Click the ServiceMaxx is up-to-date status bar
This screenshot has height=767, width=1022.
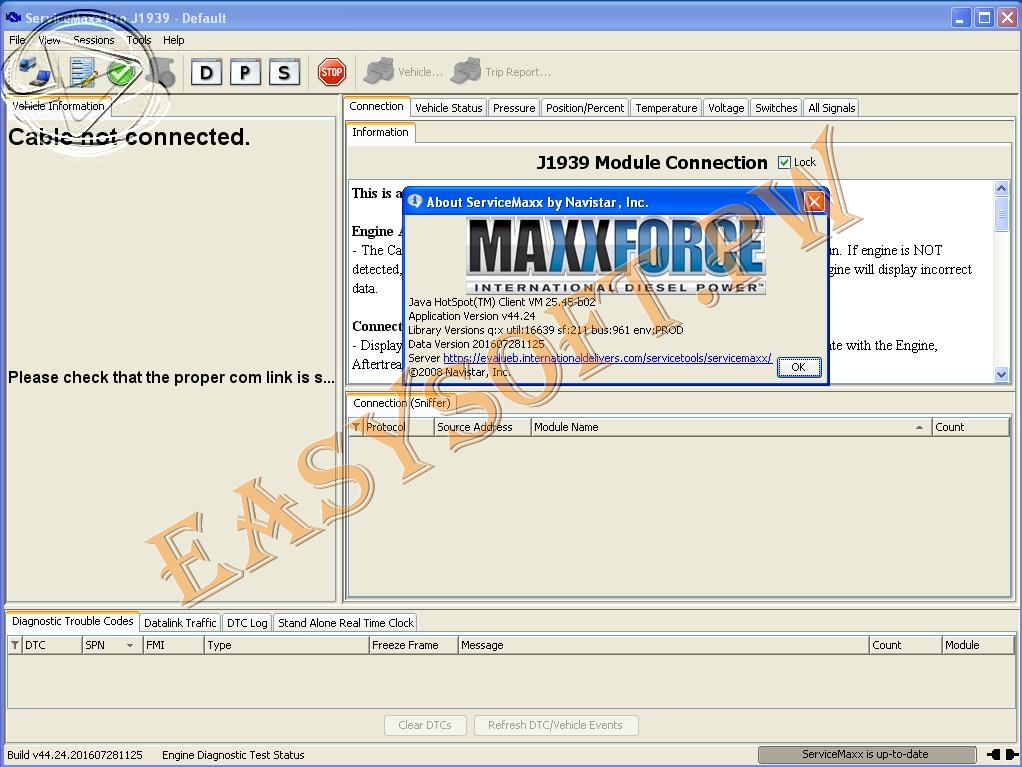click(866, 755)
